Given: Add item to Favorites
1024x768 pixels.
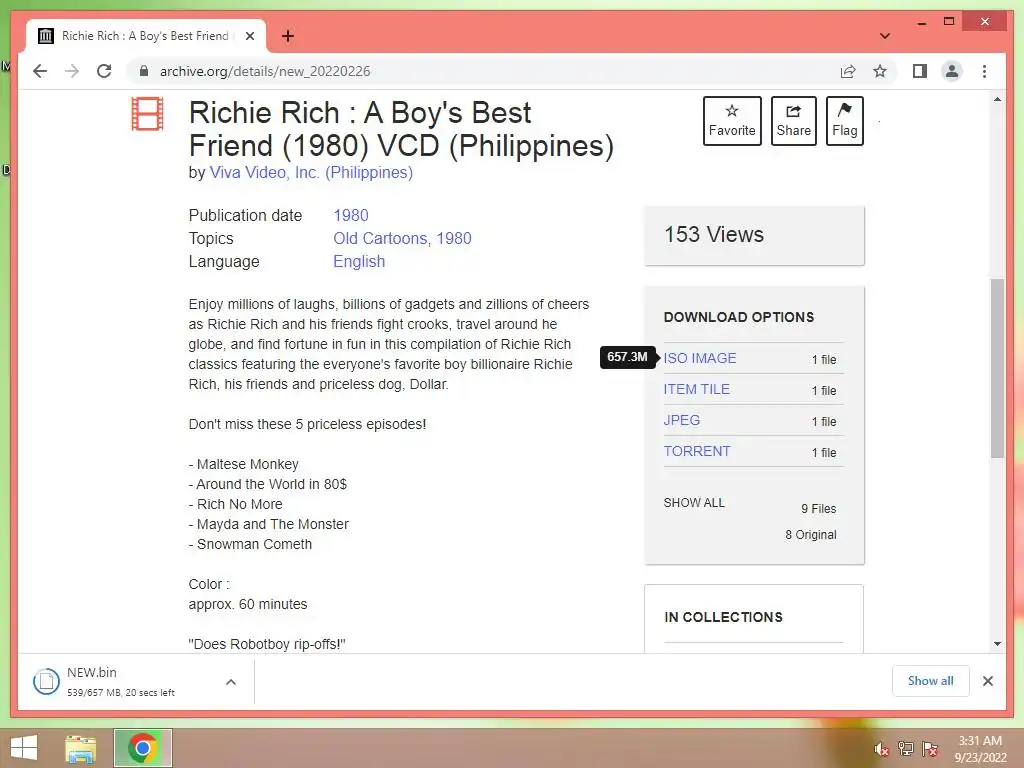Looking at the screenshot, I should pos(732,121).
